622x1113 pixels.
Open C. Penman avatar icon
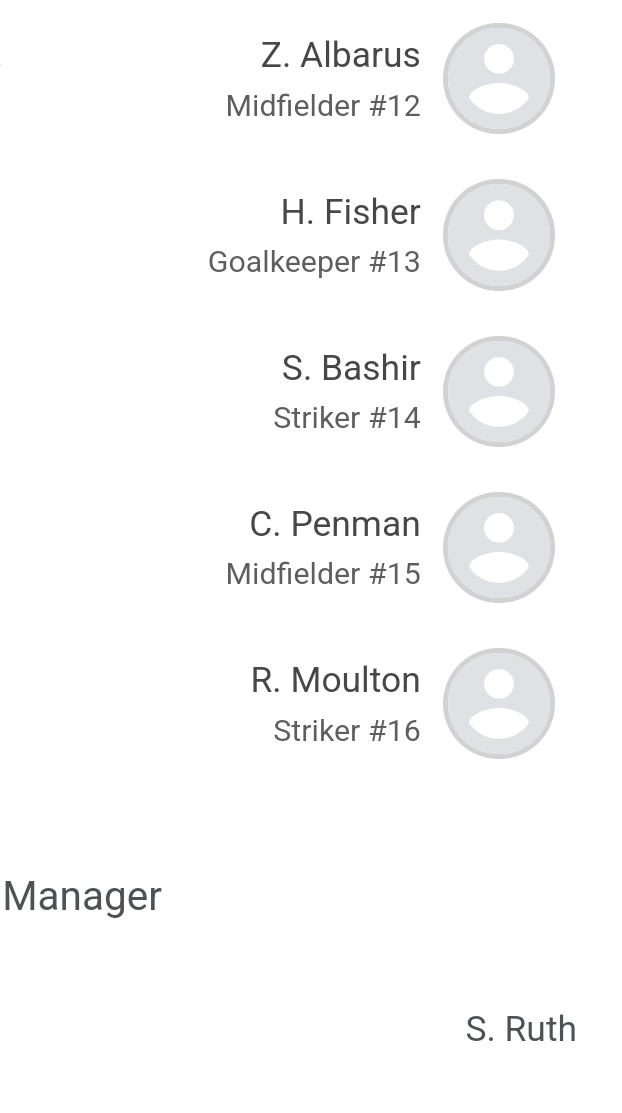[x=498, y=547]
